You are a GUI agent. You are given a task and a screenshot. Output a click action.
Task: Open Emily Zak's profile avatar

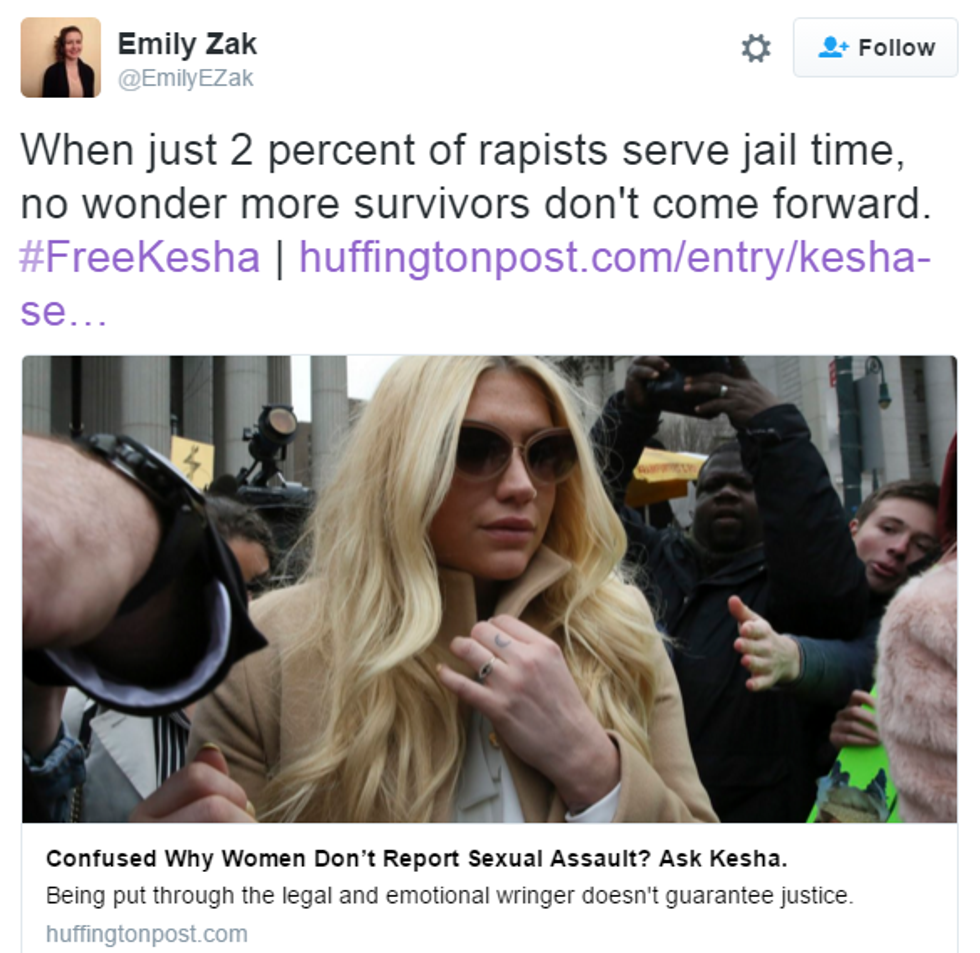pos(61,57)
